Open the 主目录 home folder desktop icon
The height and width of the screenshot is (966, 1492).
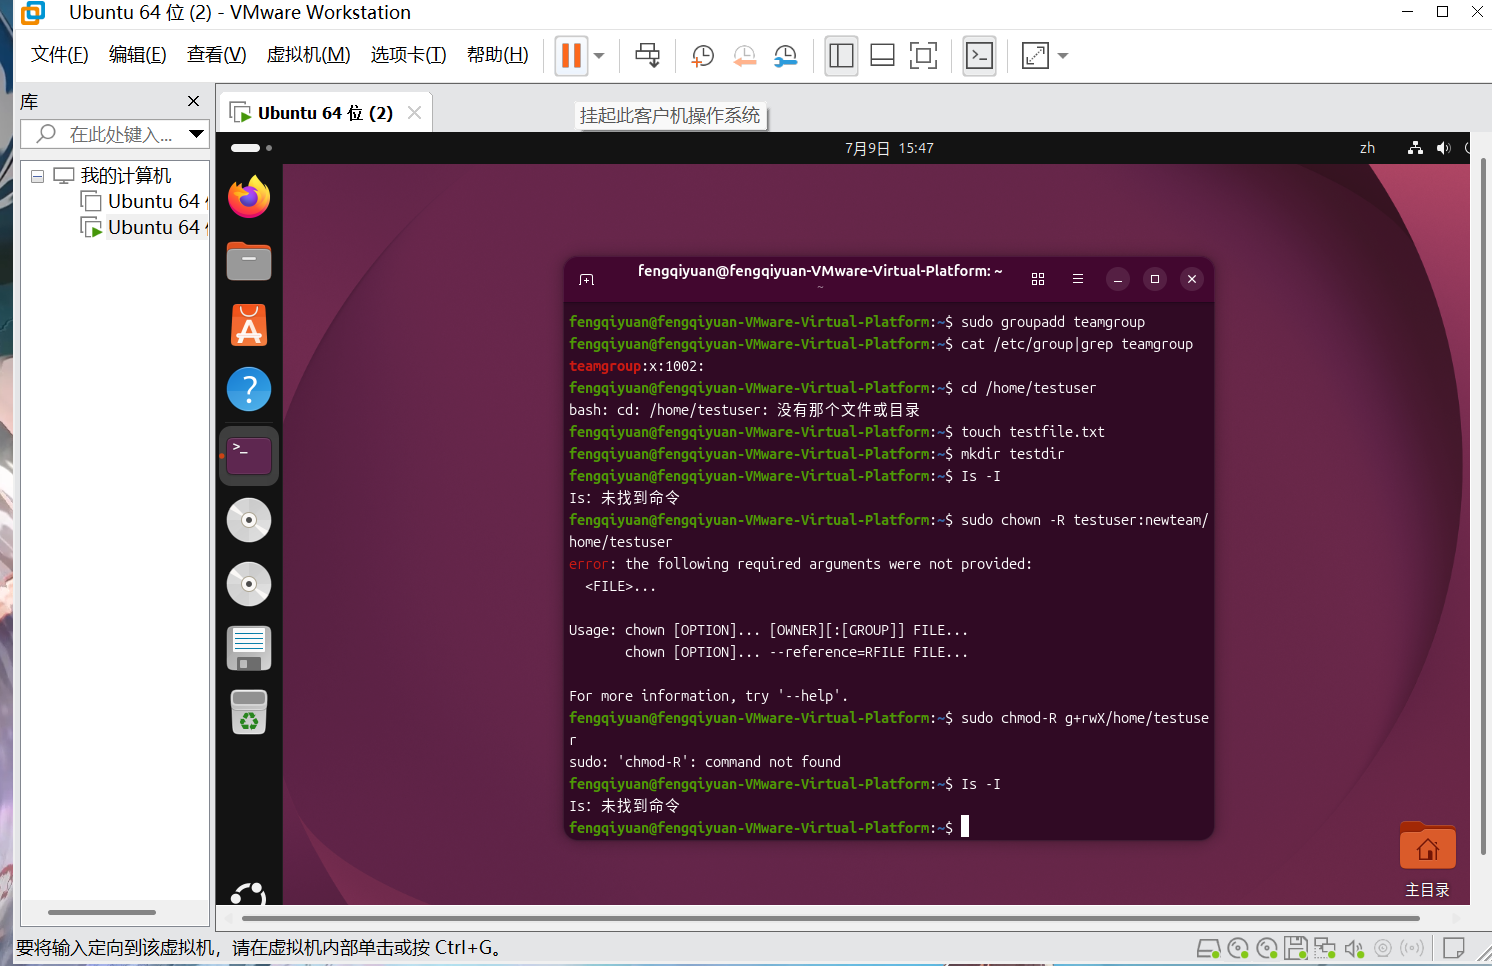[x=1427, y=860]
